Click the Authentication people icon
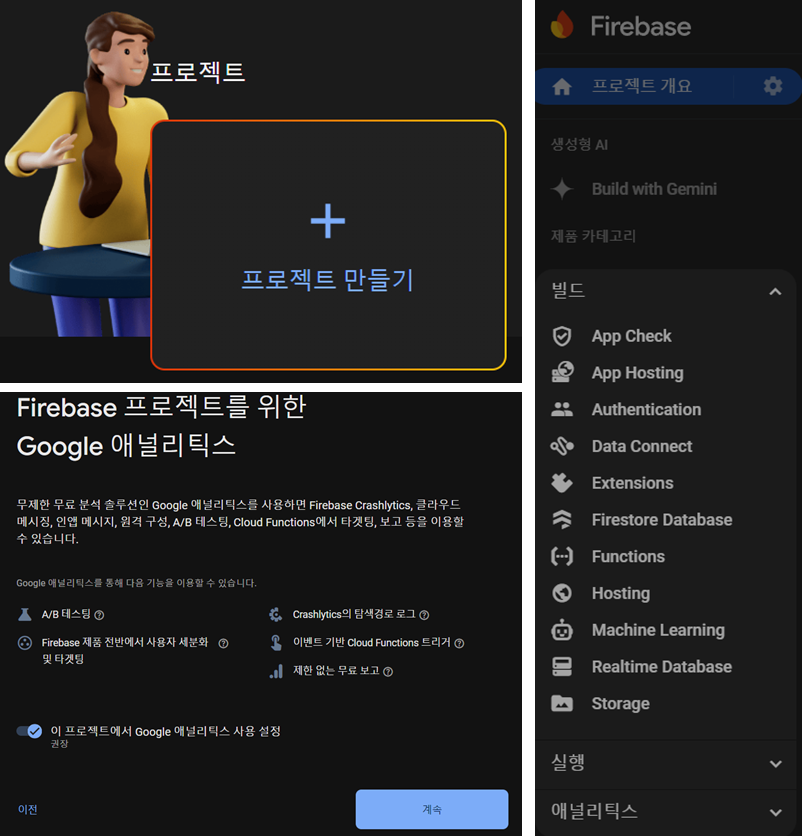Image resolution: width=802 pixels, height=836 pixels. (x=562, y=409)
